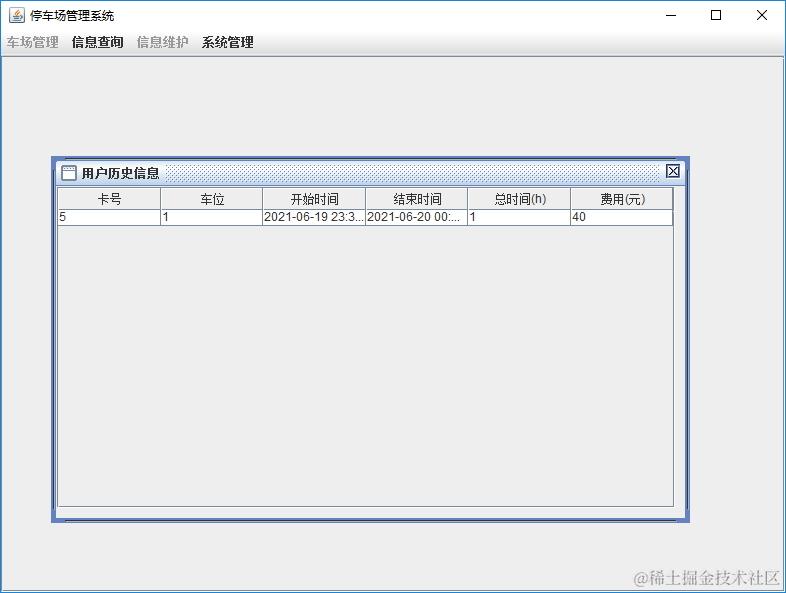Click the Java app icon in title bar

(x=17, y=16)
